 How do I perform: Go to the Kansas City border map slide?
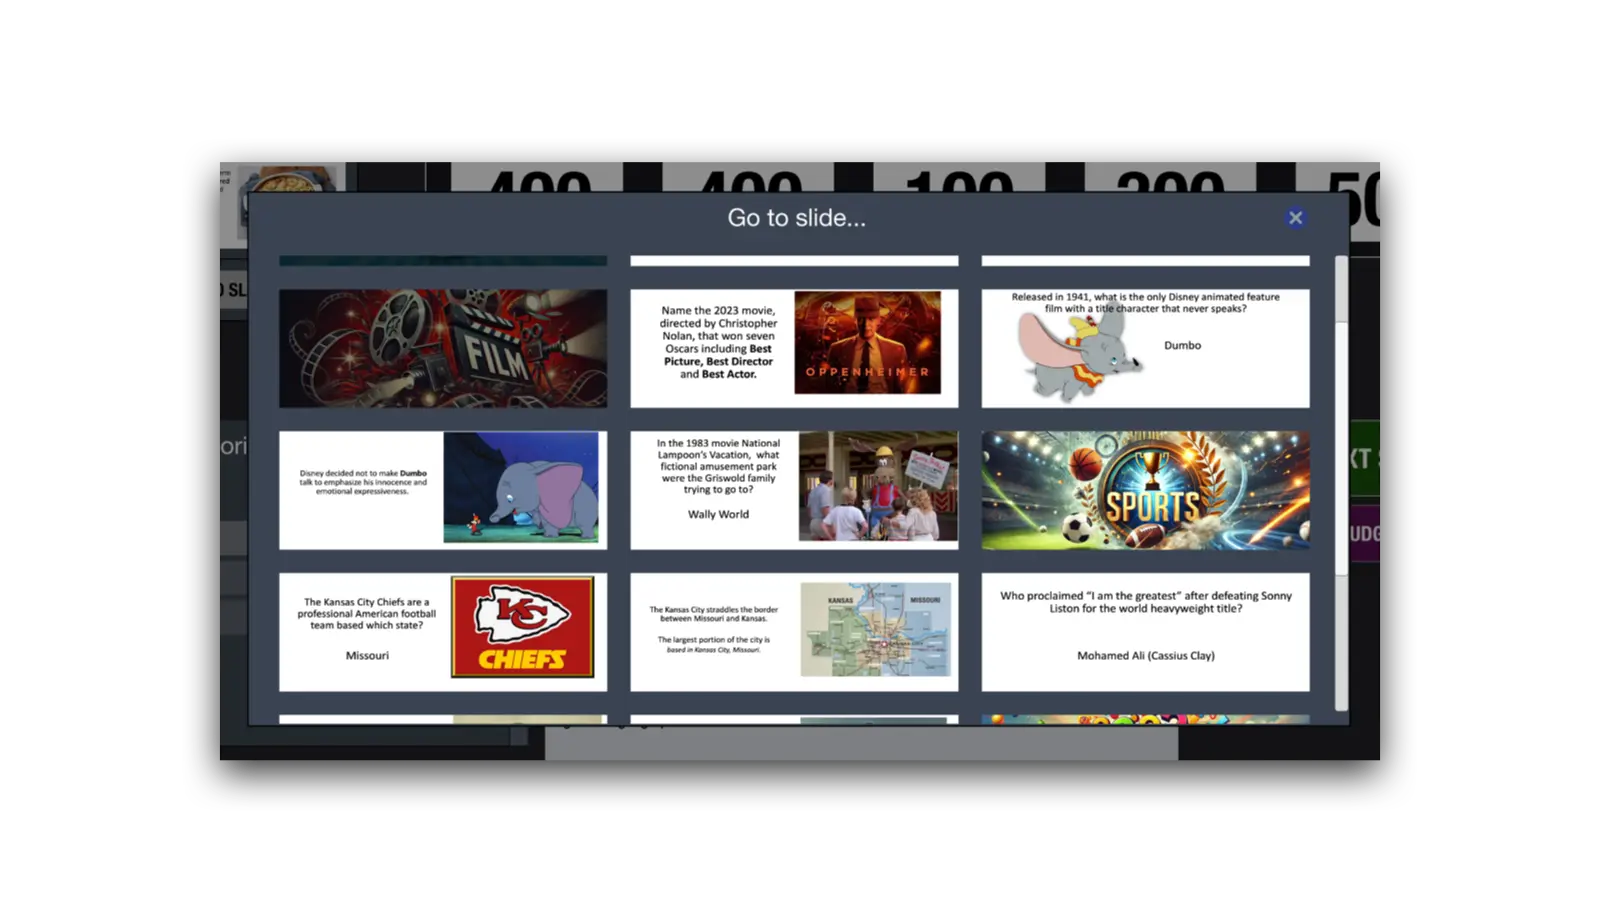pyautogui.click(x=794, y=632)
